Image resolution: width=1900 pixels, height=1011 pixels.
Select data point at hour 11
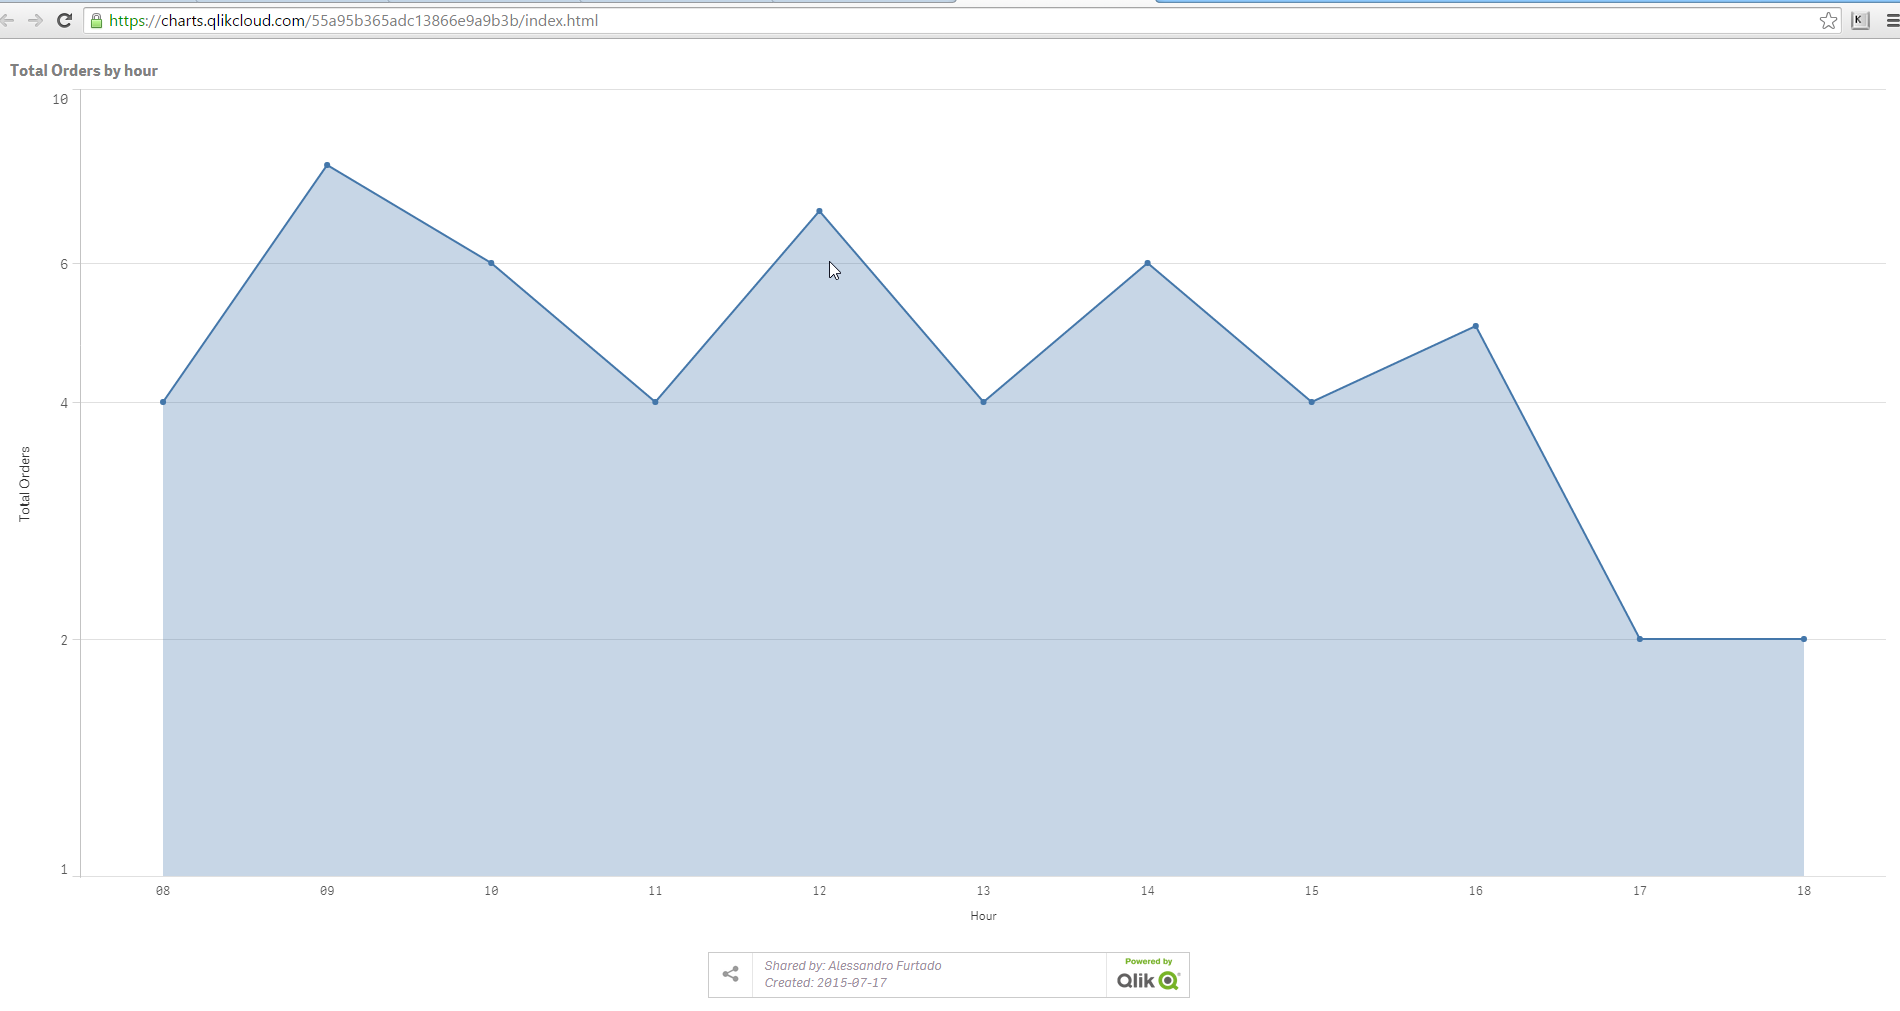coord(655,402)
